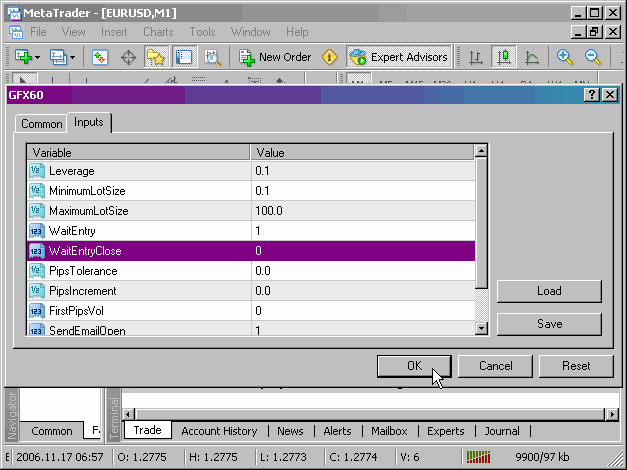Click the Value column header
627x470 pixels.
click(362, 153)
